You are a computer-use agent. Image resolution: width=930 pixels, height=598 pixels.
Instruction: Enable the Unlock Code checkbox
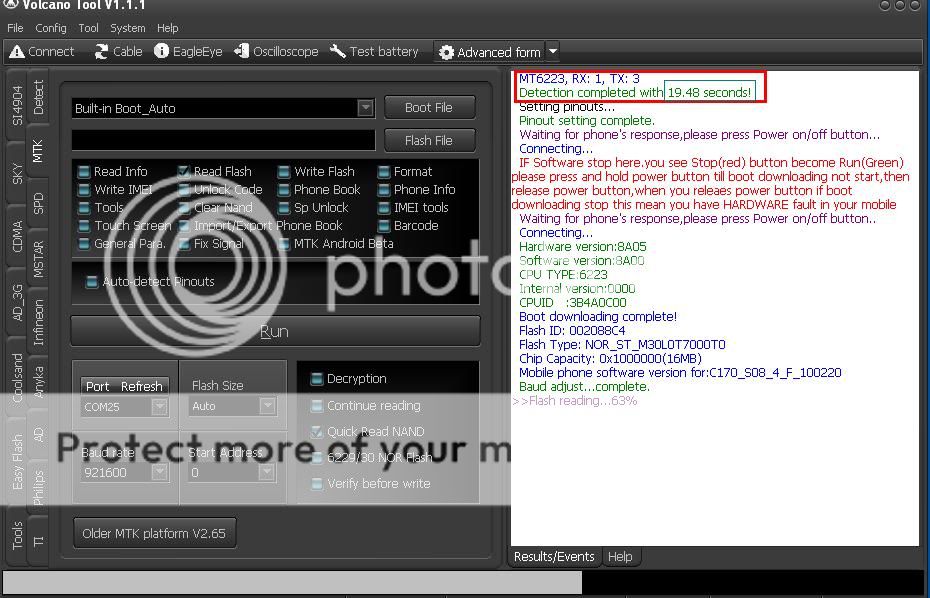click(x=184, y=190)
